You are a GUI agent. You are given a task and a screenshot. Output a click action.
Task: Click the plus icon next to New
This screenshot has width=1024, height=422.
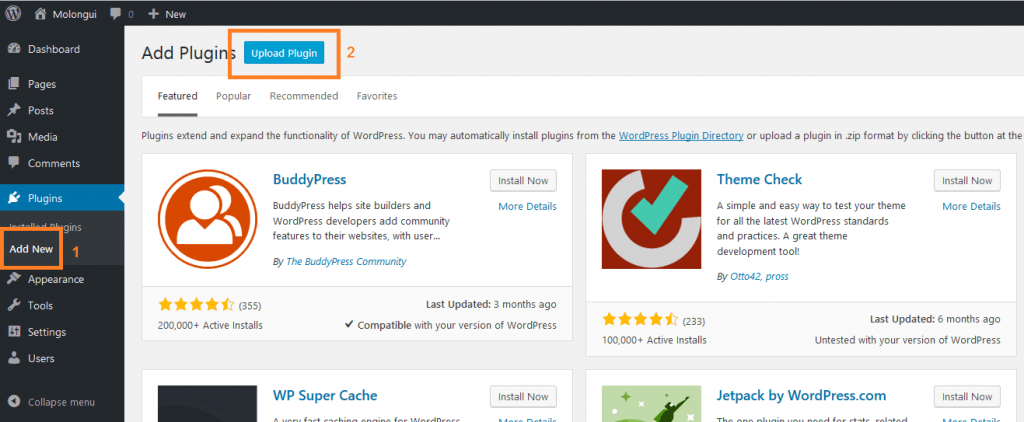154,14
